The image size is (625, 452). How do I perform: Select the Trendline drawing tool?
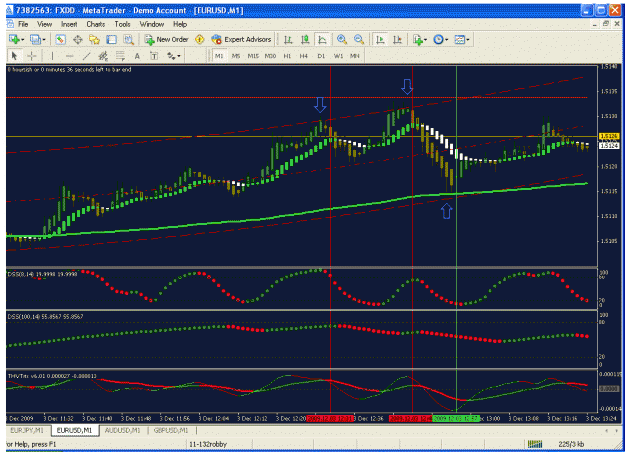[86, 56]
